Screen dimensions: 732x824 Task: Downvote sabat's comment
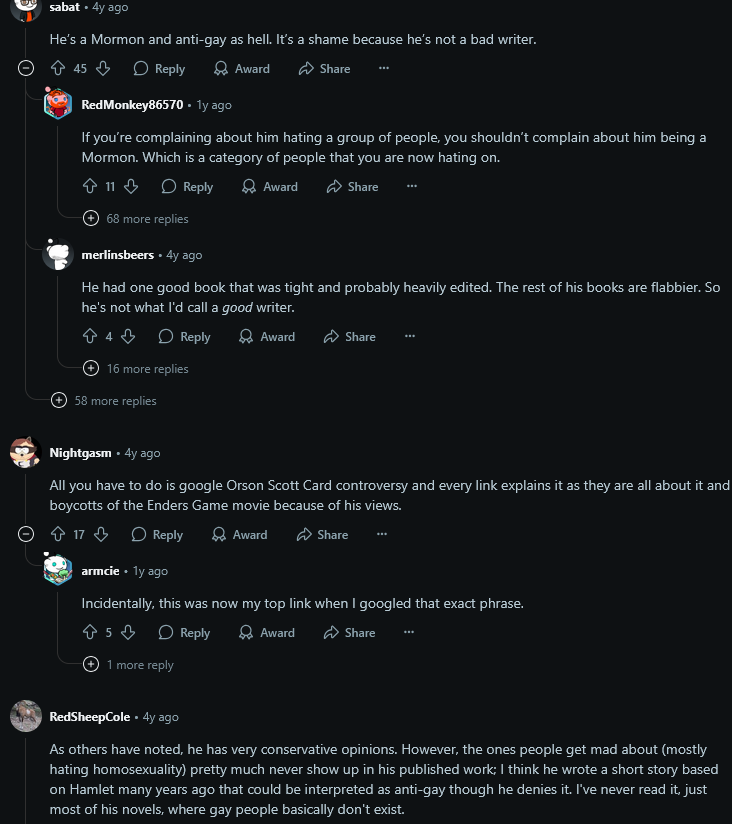[103, 69]
